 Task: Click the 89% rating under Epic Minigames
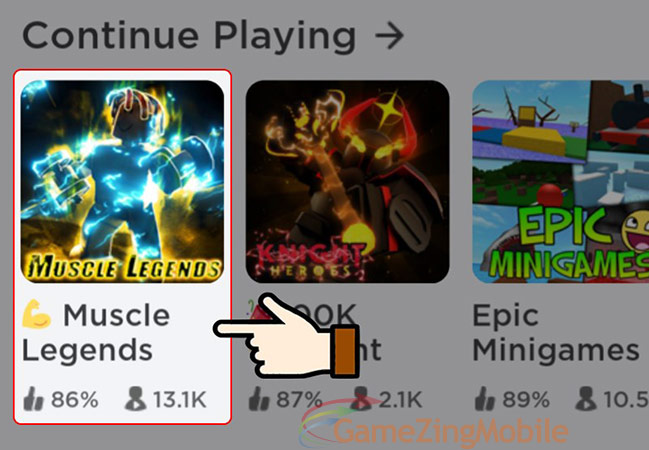[x=526, y=400]
